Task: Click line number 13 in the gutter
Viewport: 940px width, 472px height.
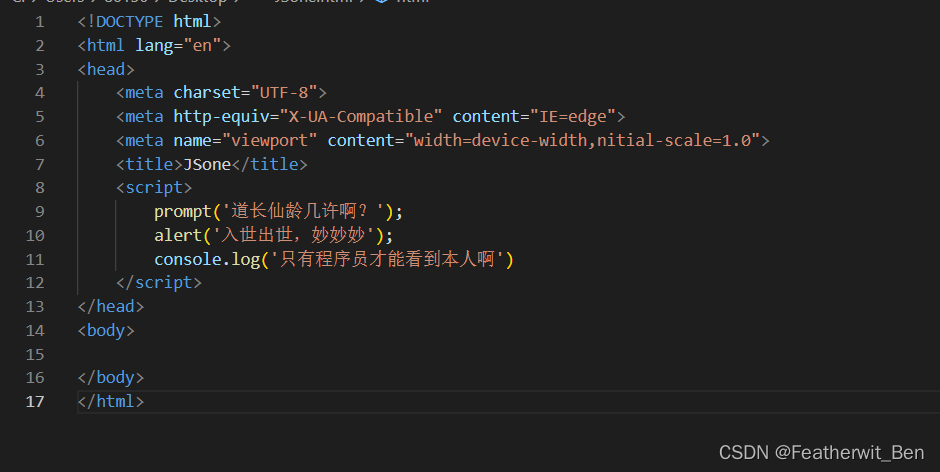Action: click(35, 306)
